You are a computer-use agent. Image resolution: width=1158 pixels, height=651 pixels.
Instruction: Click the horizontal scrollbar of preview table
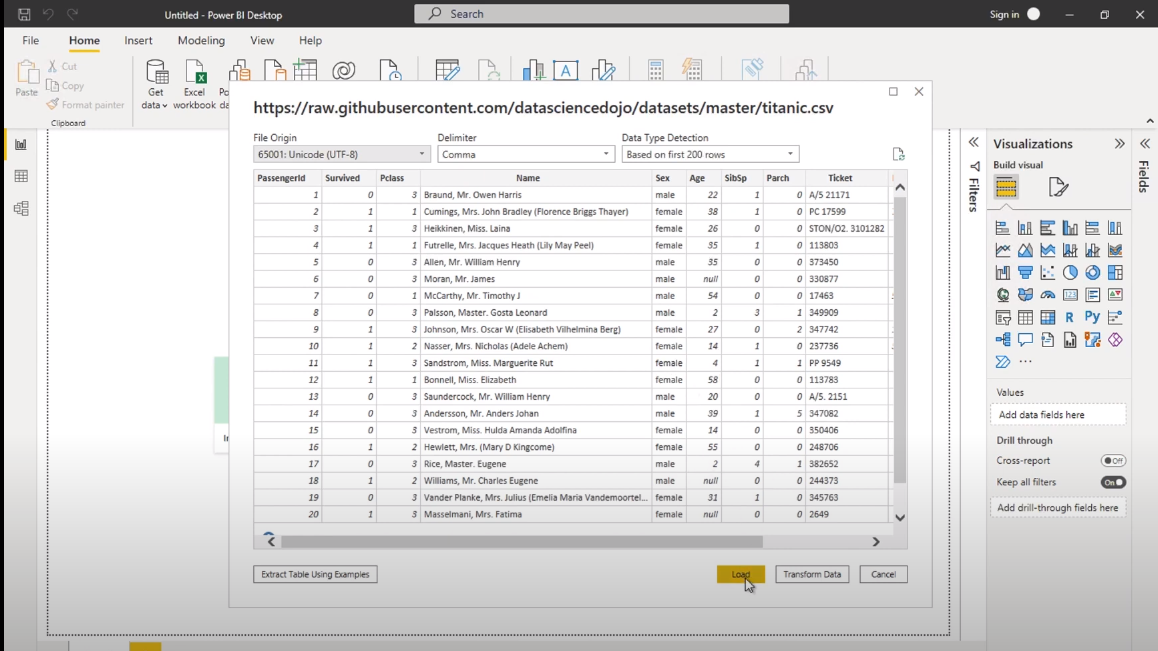[521, 542]
